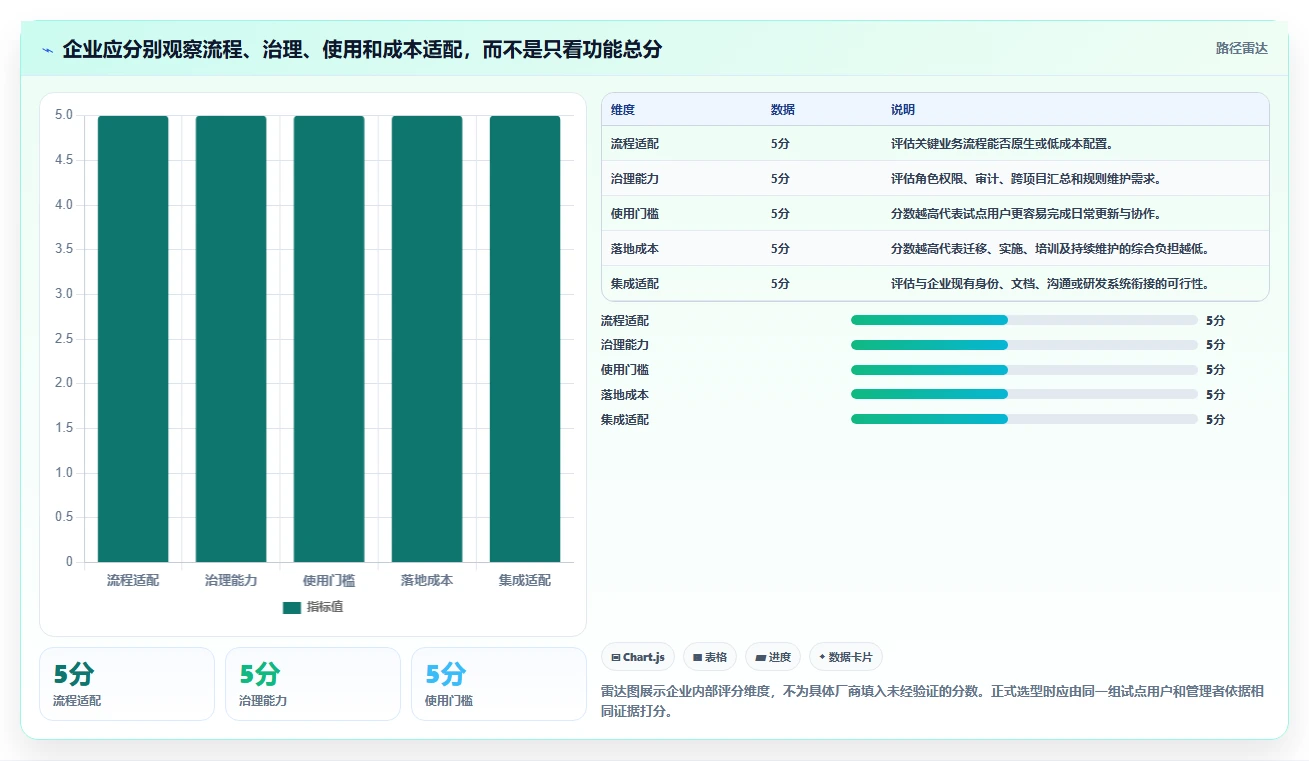Click description 评估关键业务流程能否原生或低成本配置
The width and height of the screenshot is (1309, 761).
(1002, 144)
